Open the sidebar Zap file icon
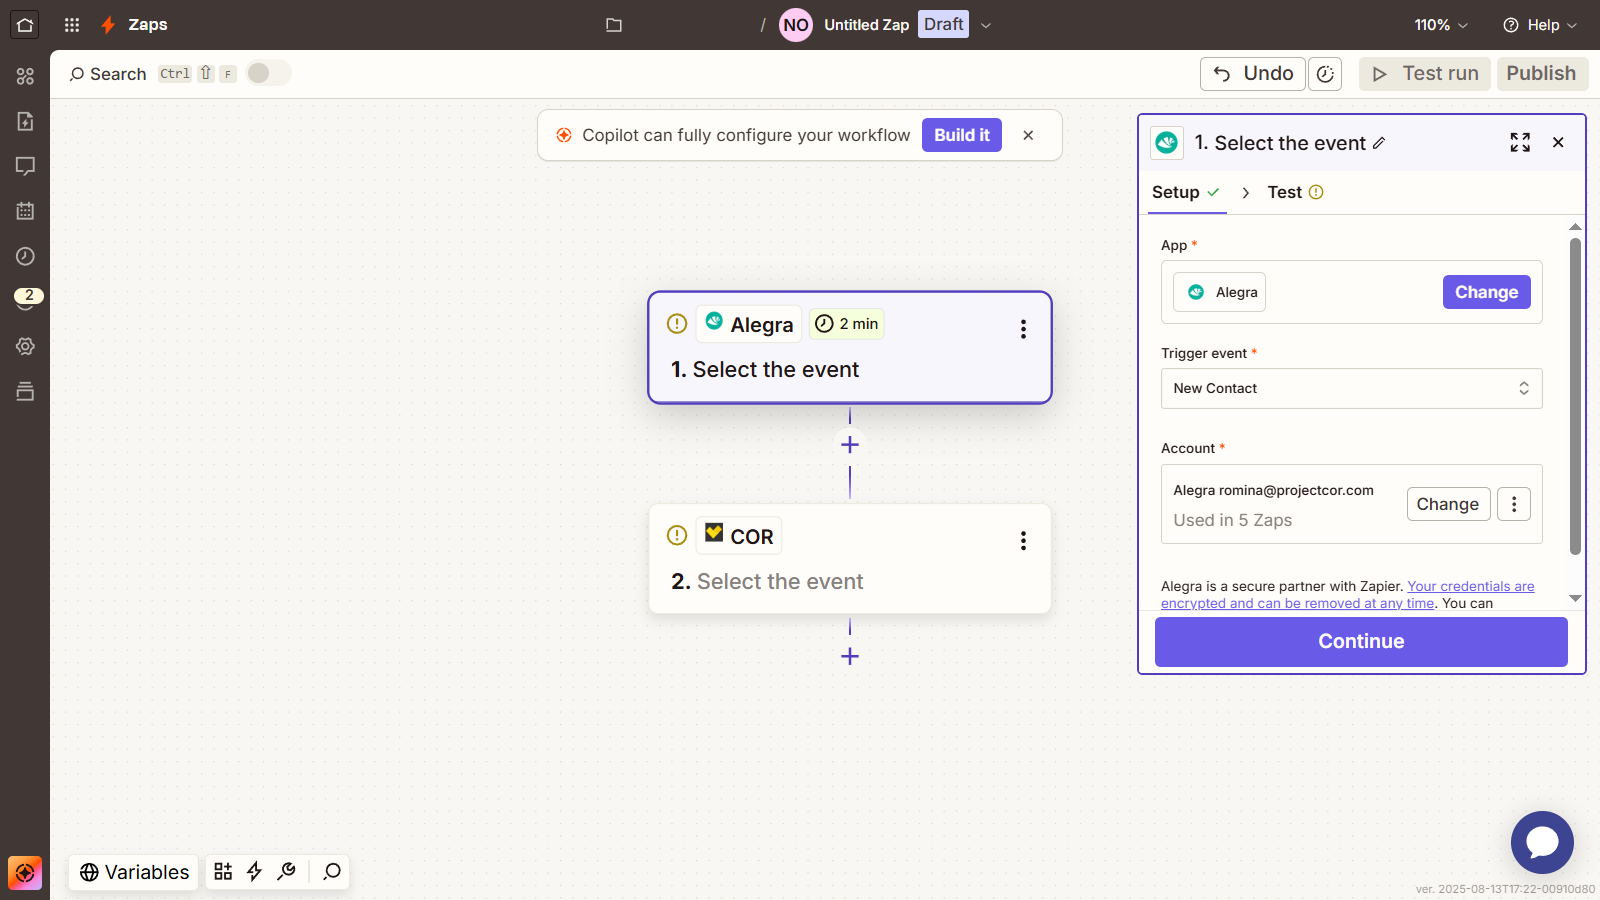The height and width of the screenshot is (900, 1600). click(25, 121)
